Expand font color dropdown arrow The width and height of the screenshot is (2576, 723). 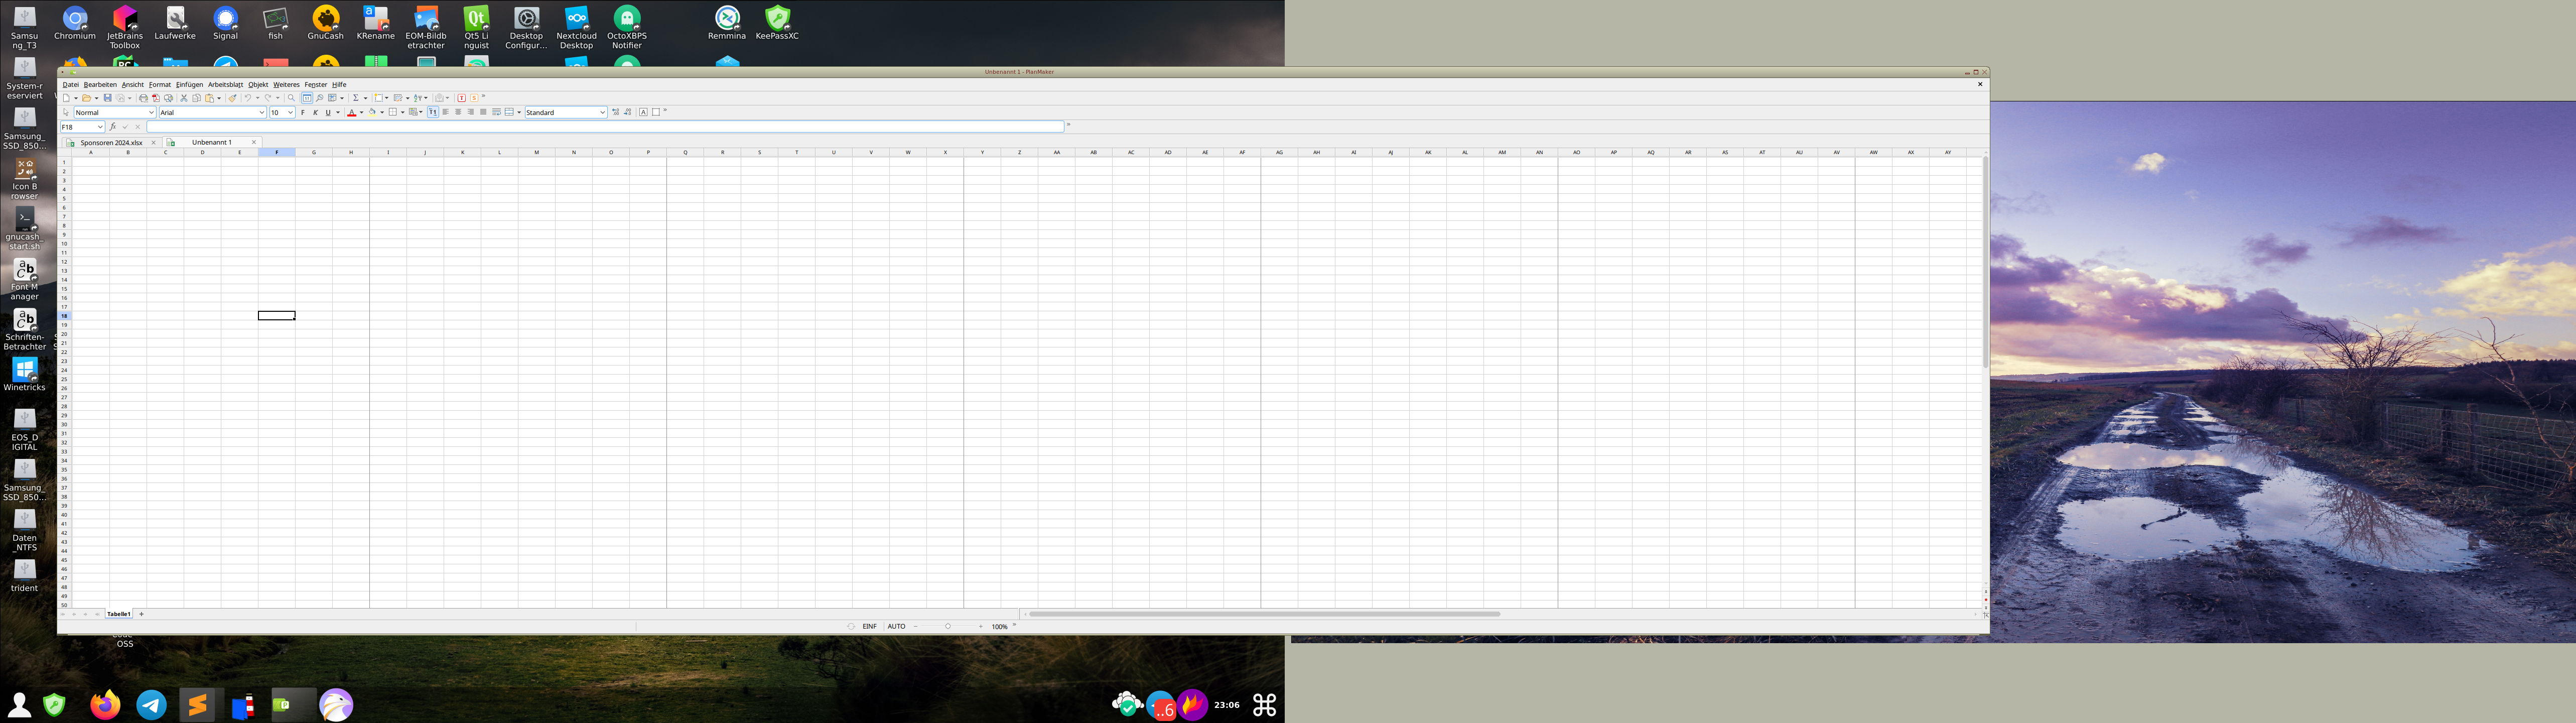[362, 112]
